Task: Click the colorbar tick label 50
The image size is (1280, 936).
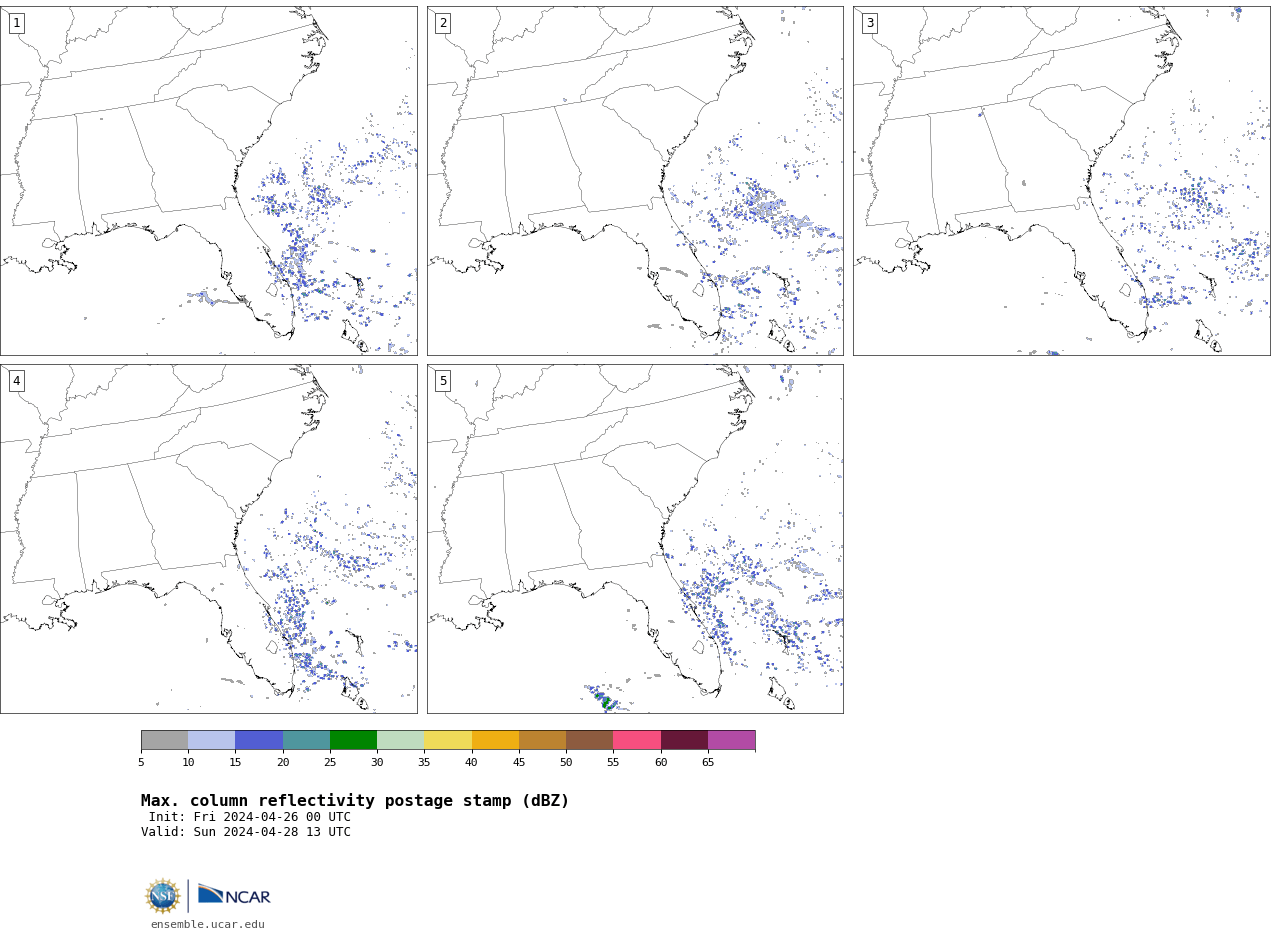Action: pos(566,763)
